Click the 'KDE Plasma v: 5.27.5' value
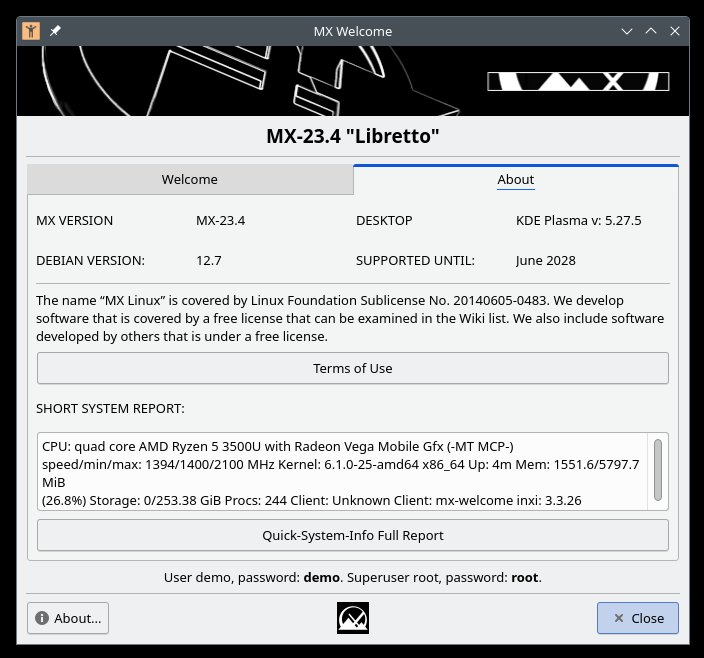 coord(578,220)
